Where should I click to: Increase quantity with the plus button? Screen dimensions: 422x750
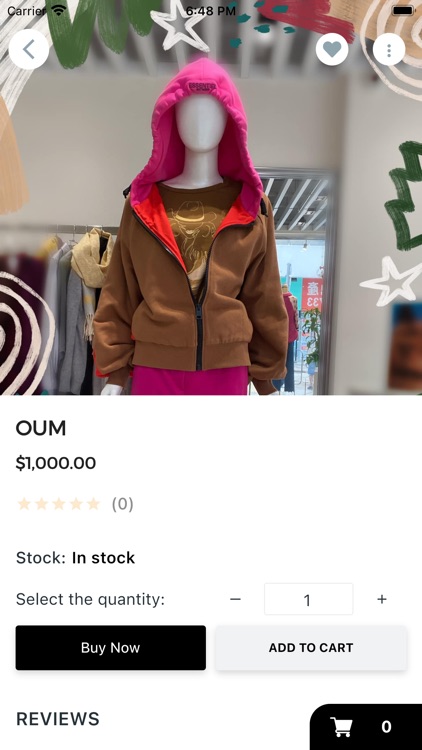tap(382, 599)
